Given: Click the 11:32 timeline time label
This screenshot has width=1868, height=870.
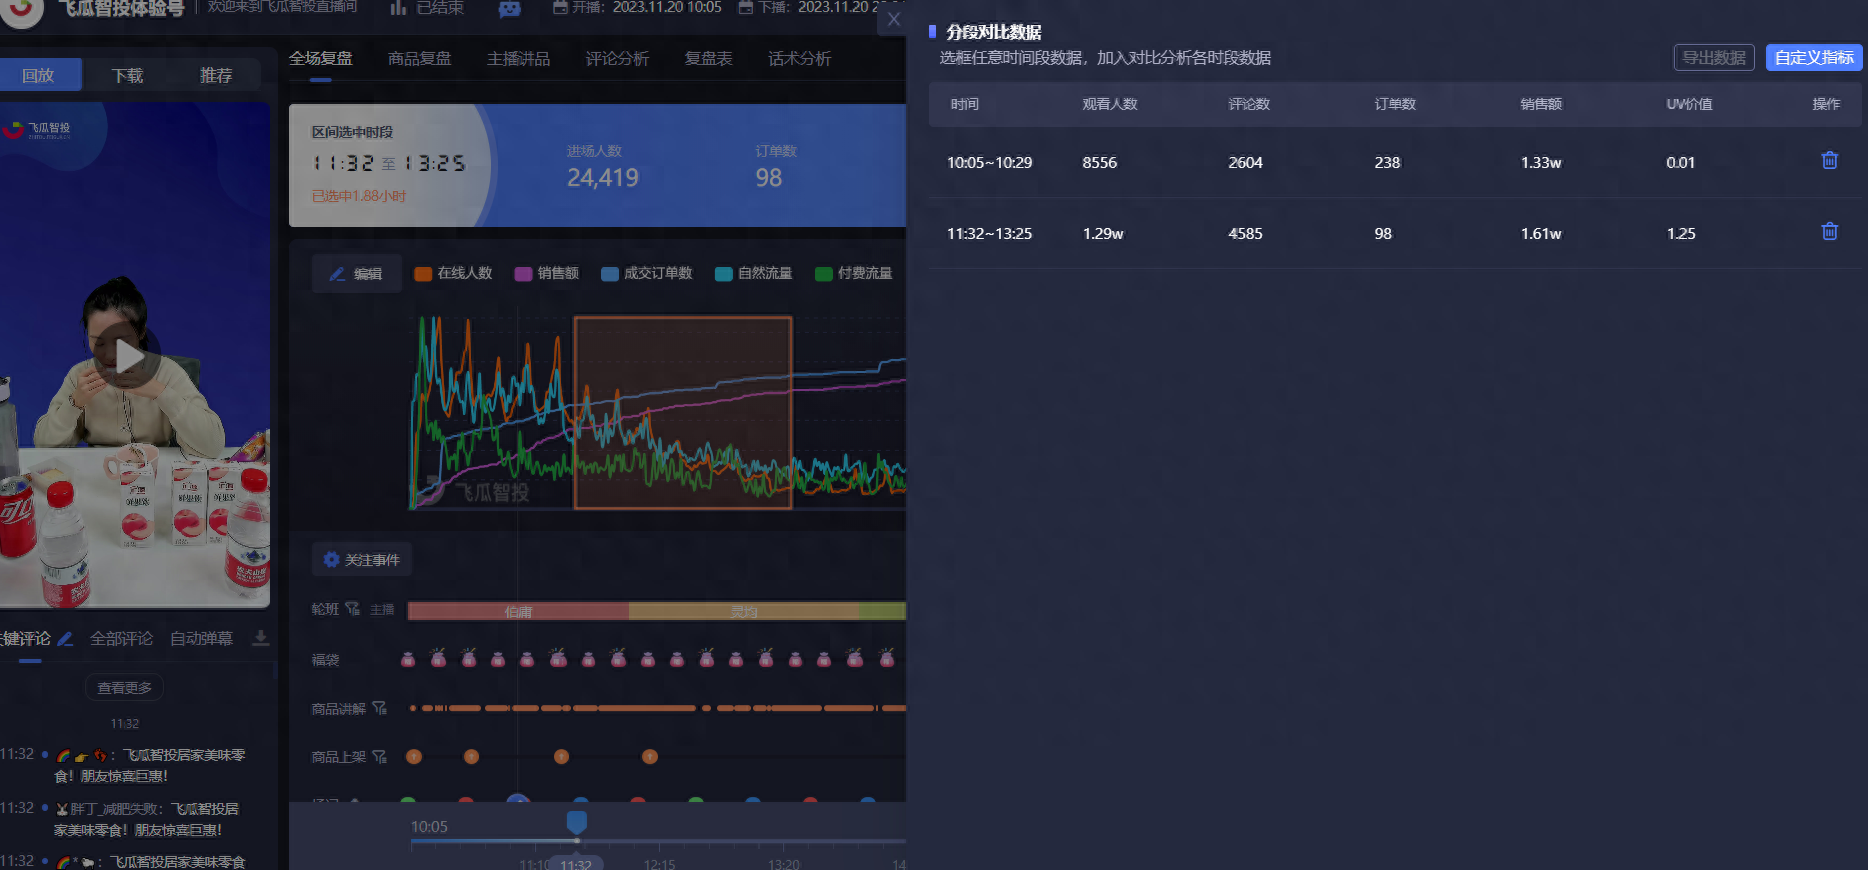Looking at the screenshot, I should 576,864.
